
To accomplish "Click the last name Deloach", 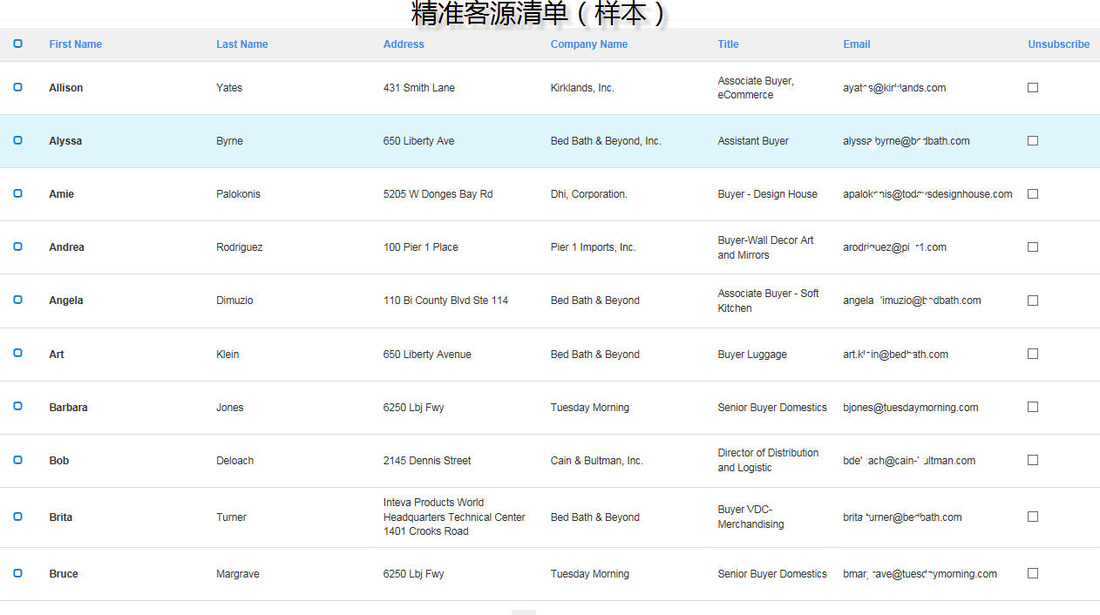I will [x=235, y=461].
